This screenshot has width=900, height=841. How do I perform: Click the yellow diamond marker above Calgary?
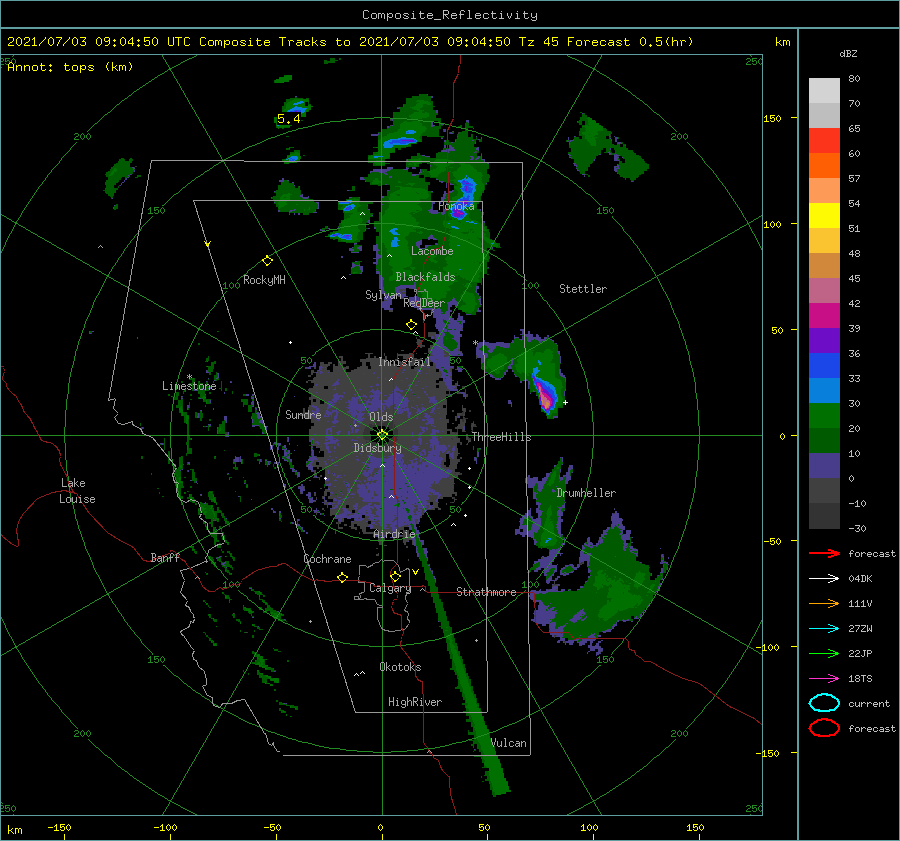(395, 576)
